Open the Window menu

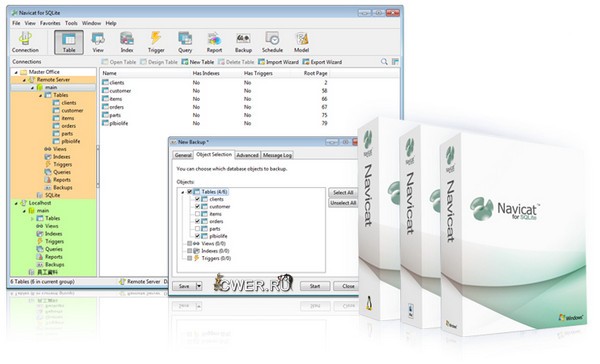(91, 23)
